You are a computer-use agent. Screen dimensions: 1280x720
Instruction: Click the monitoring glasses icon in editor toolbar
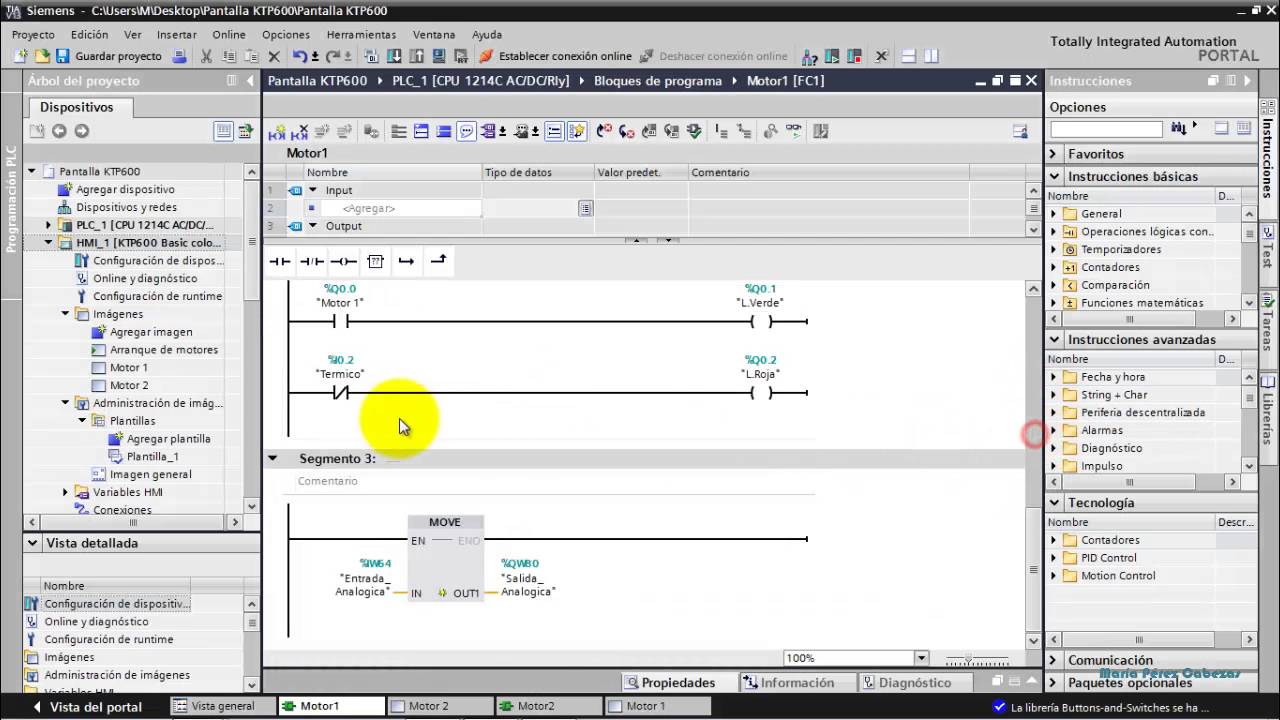[793, 131]
